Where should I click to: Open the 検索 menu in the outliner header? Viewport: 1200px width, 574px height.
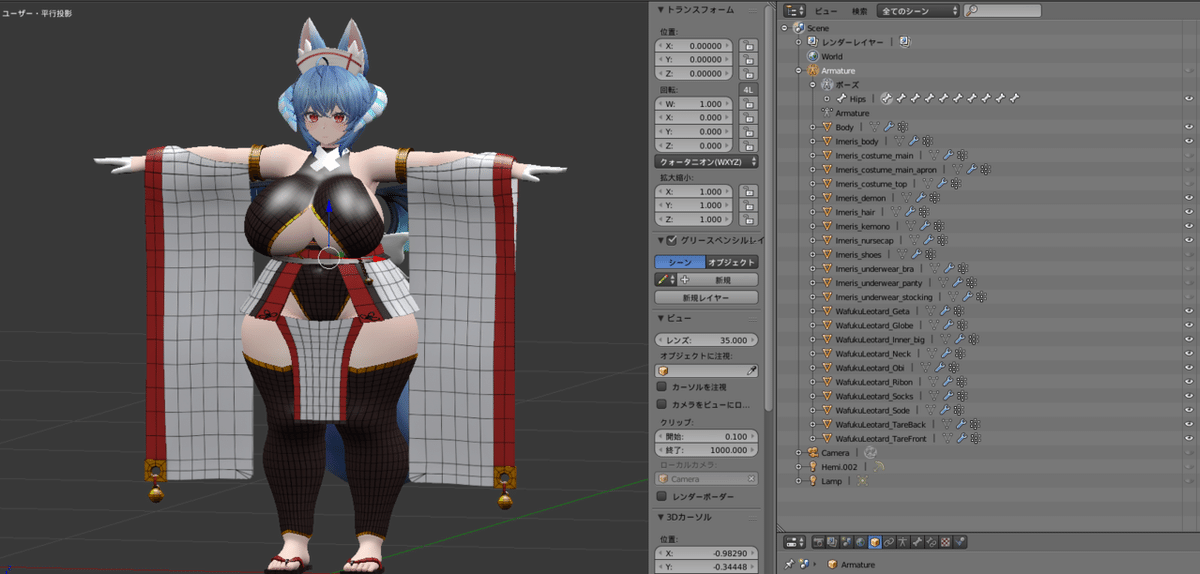click(x=860, y=10)
